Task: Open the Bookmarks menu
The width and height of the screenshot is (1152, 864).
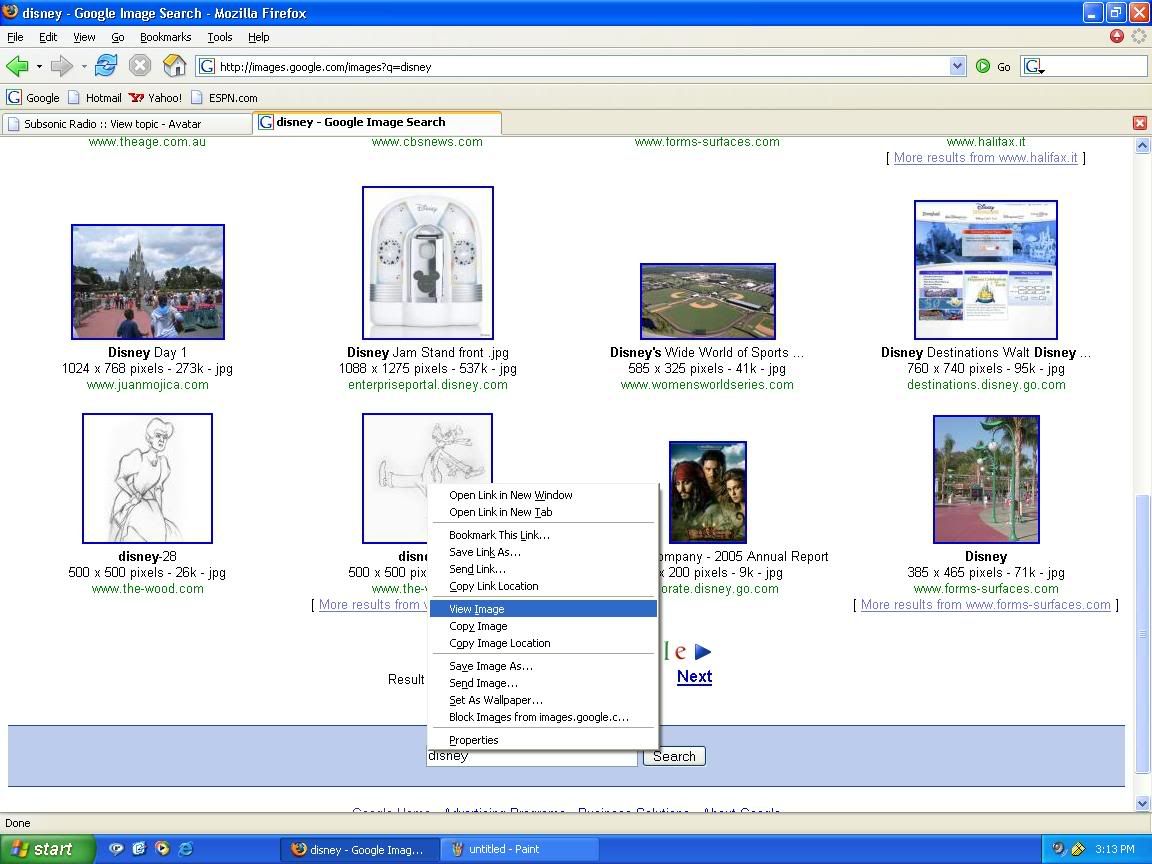Action: click(165, 37)
